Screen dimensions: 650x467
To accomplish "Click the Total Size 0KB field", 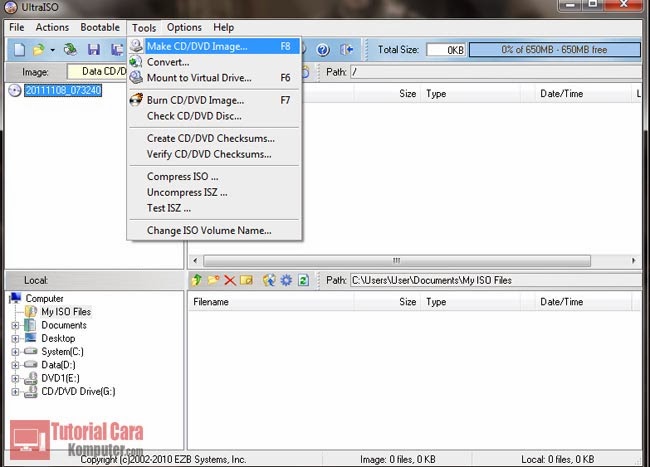I will [446, 50].
